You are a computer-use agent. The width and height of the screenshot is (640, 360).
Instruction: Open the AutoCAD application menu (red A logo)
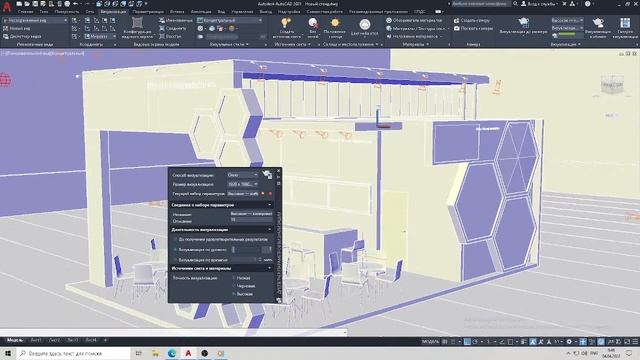[x=7, y=7]
